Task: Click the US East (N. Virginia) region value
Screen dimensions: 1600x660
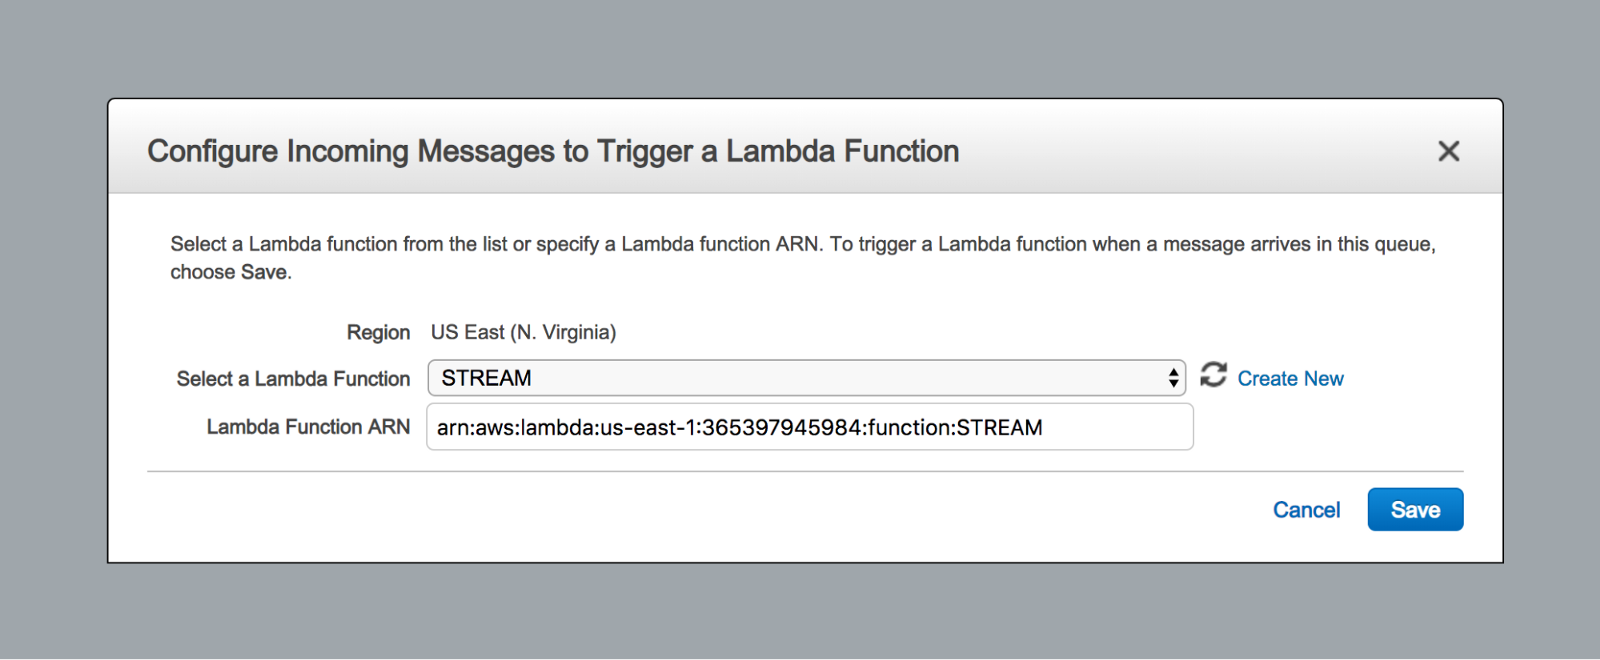Action: [523, 332]
